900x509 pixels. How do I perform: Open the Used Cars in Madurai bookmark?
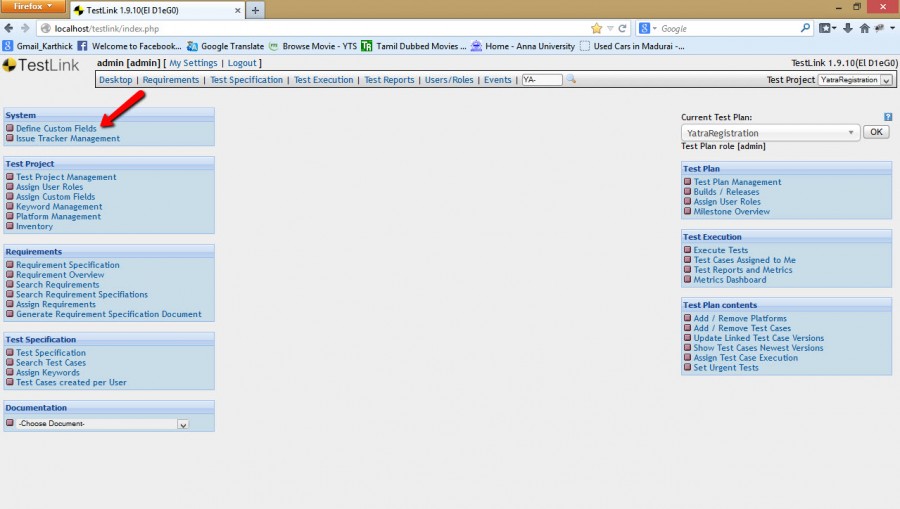pos(632,46)
